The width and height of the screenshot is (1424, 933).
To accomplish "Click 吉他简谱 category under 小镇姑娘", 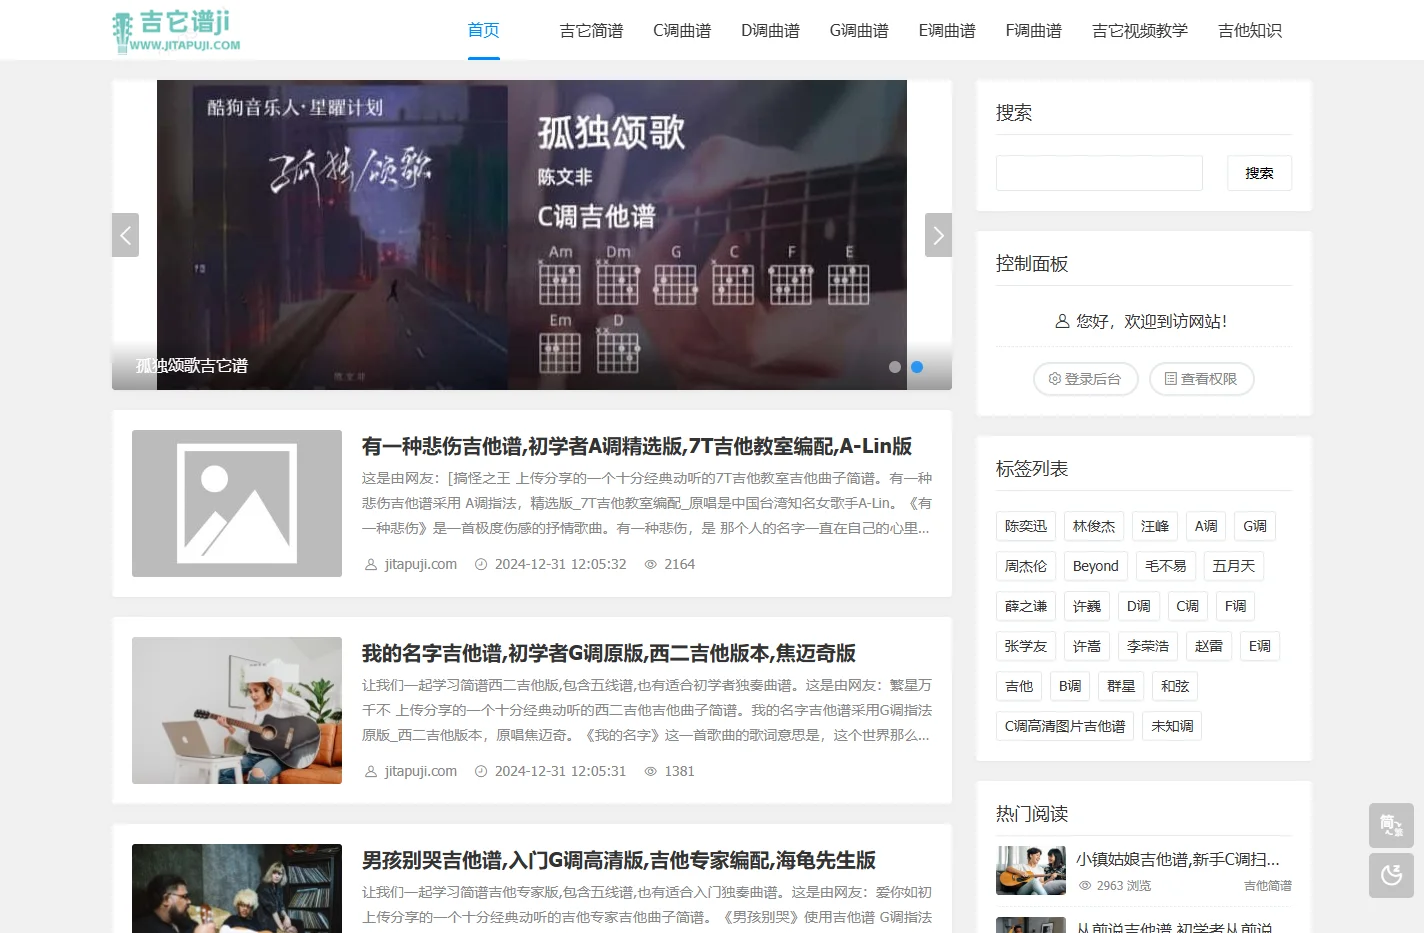I will [1268, 886].
